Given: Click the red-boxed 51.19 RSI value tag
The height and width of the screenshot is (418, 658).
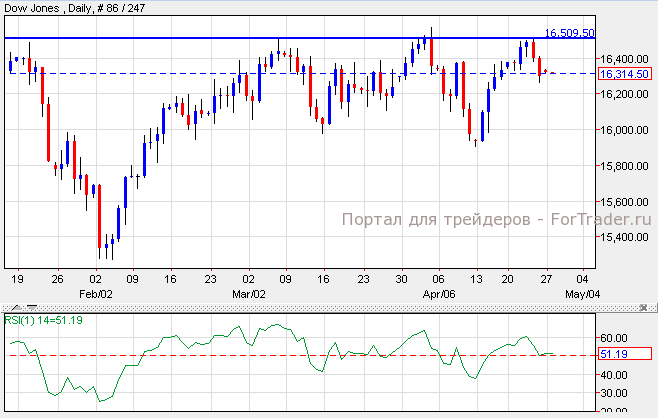Looking at the screenshot, I should pyautogui.click(x=625, y=354).
